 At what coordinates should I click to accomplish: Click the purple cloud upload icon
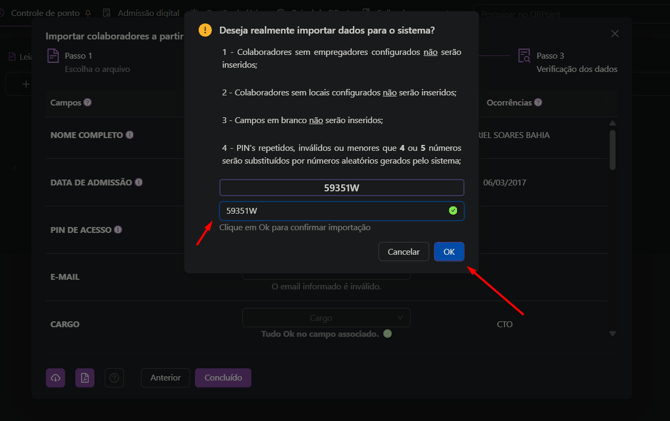[x=56, y=378]
